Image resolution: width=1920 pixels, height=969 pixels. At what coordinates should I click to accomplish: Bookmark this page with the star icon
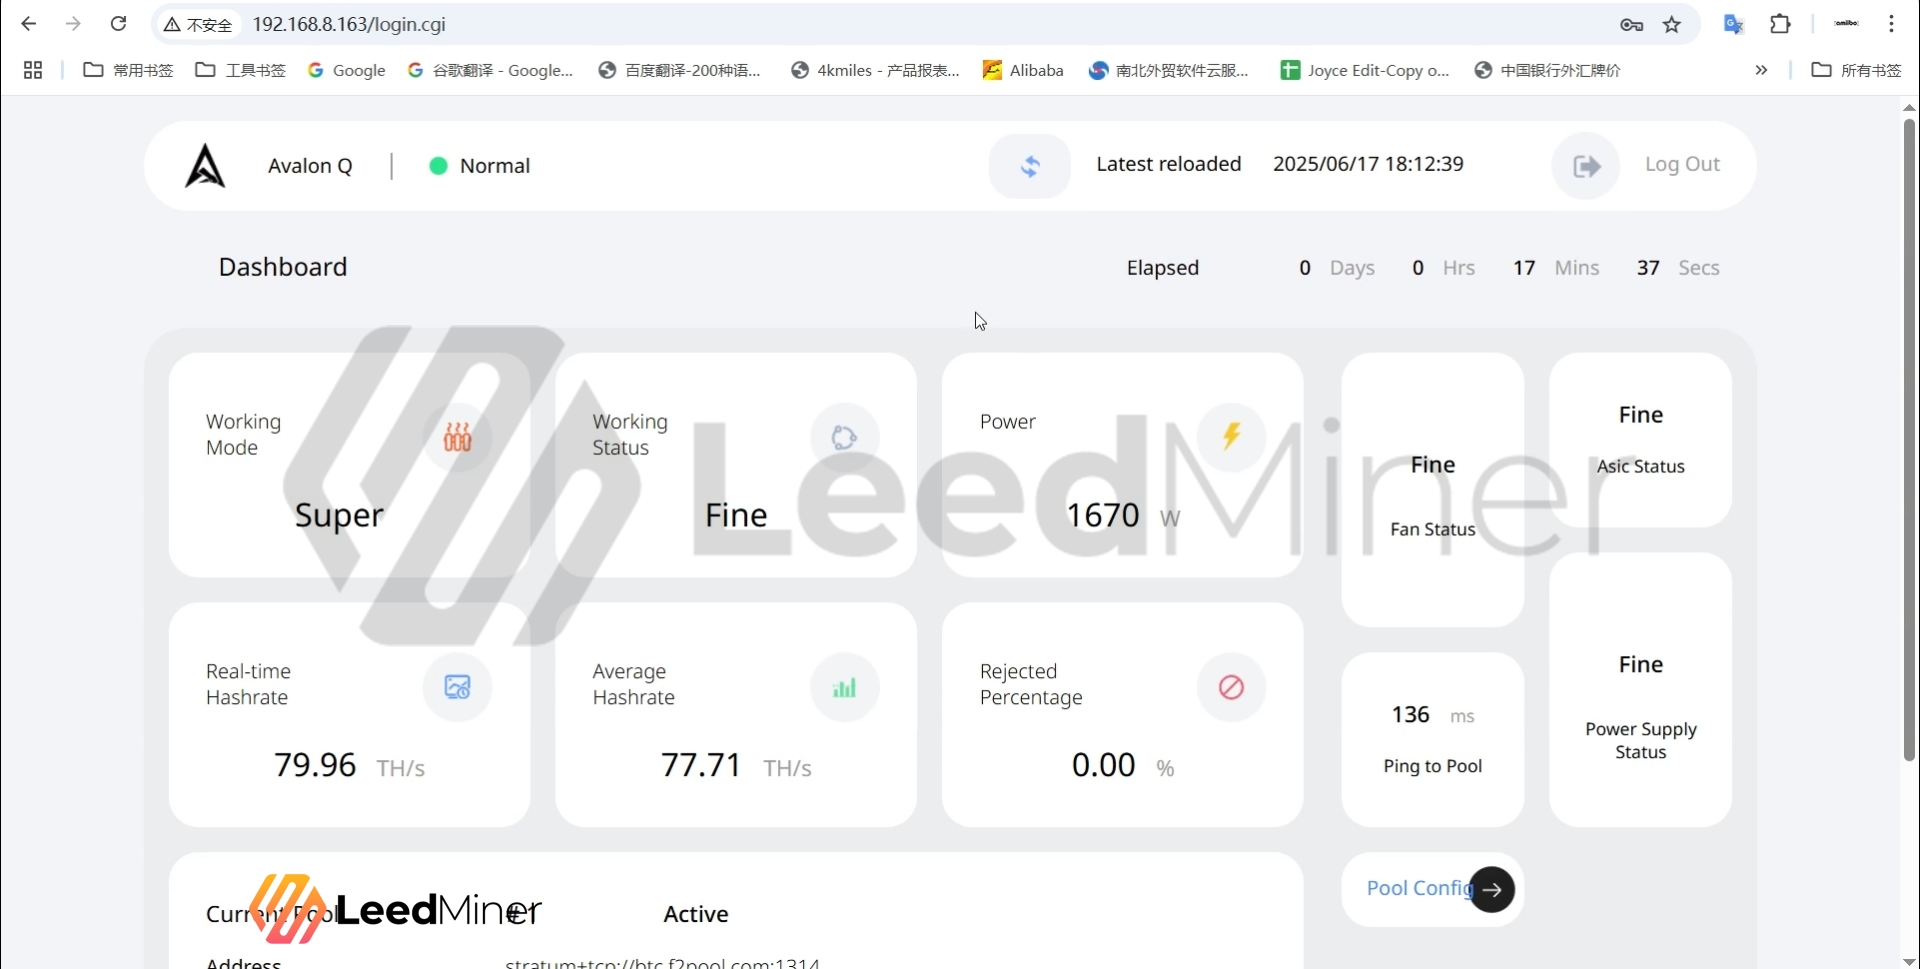coord(1672,25)
